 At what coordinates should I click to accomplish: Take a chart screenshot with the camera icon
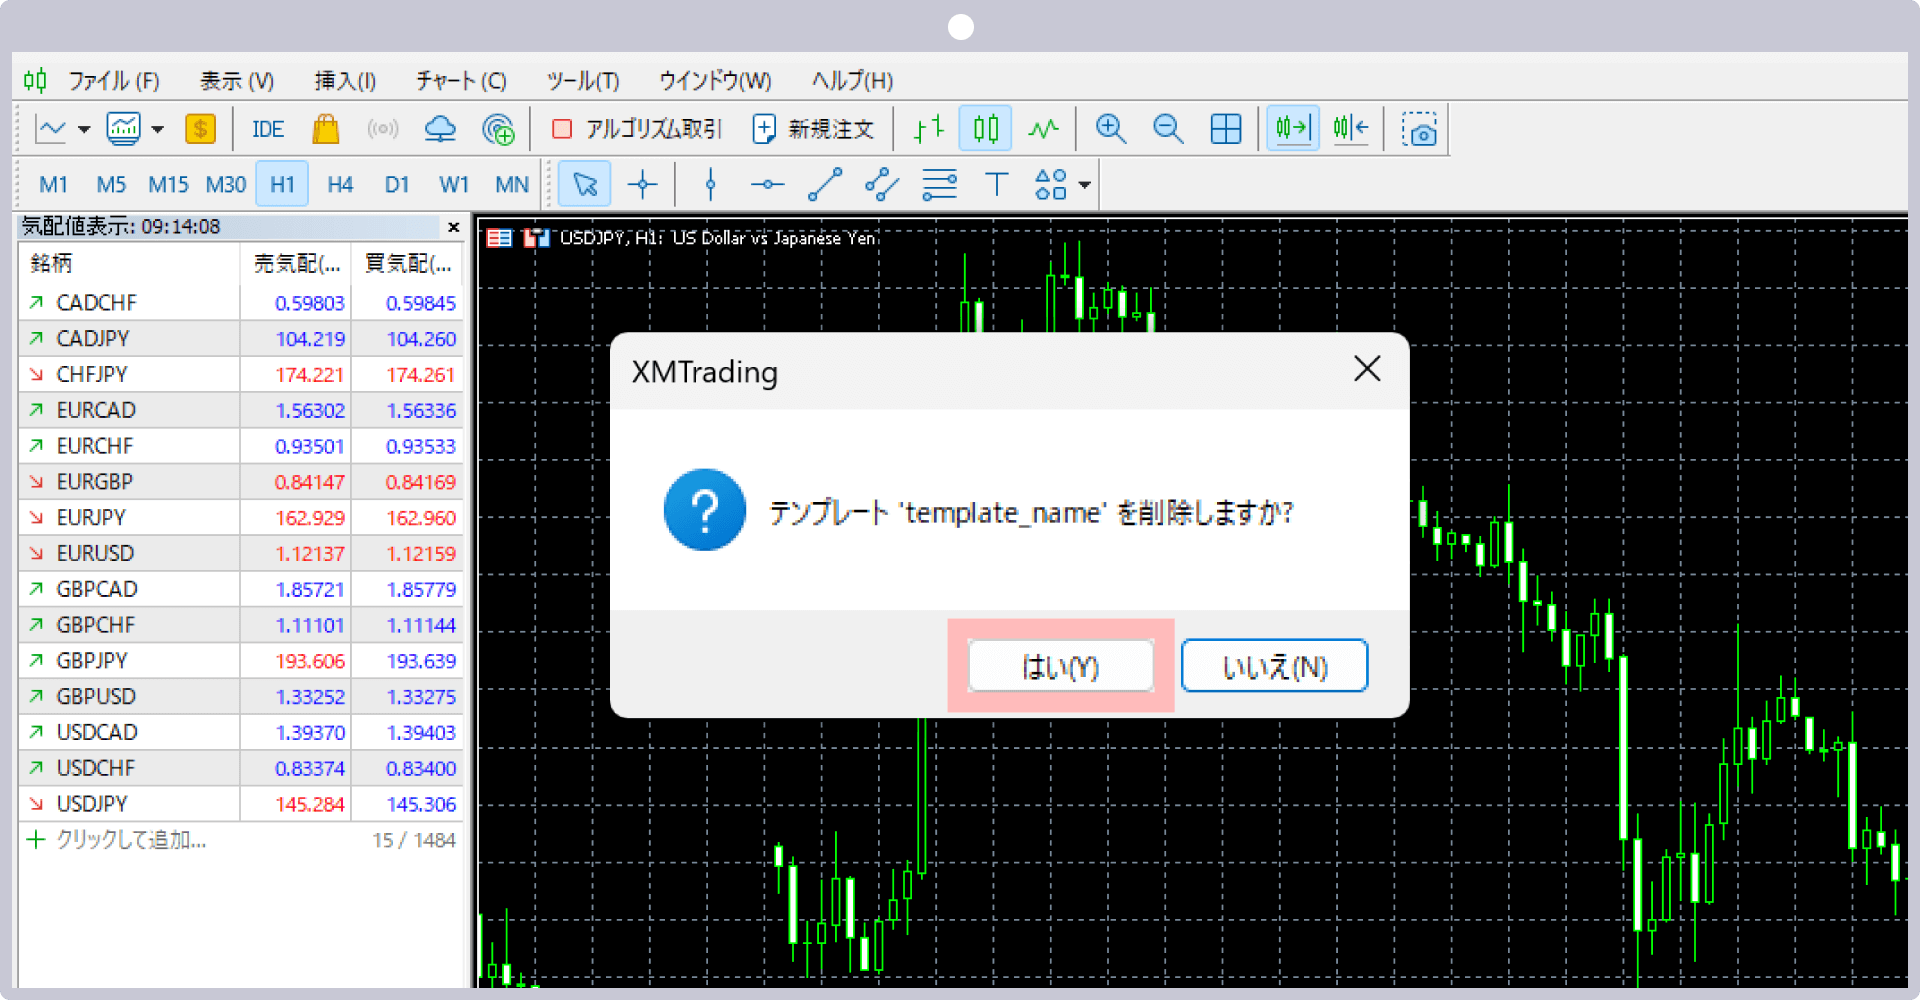tap(1419, 128)
